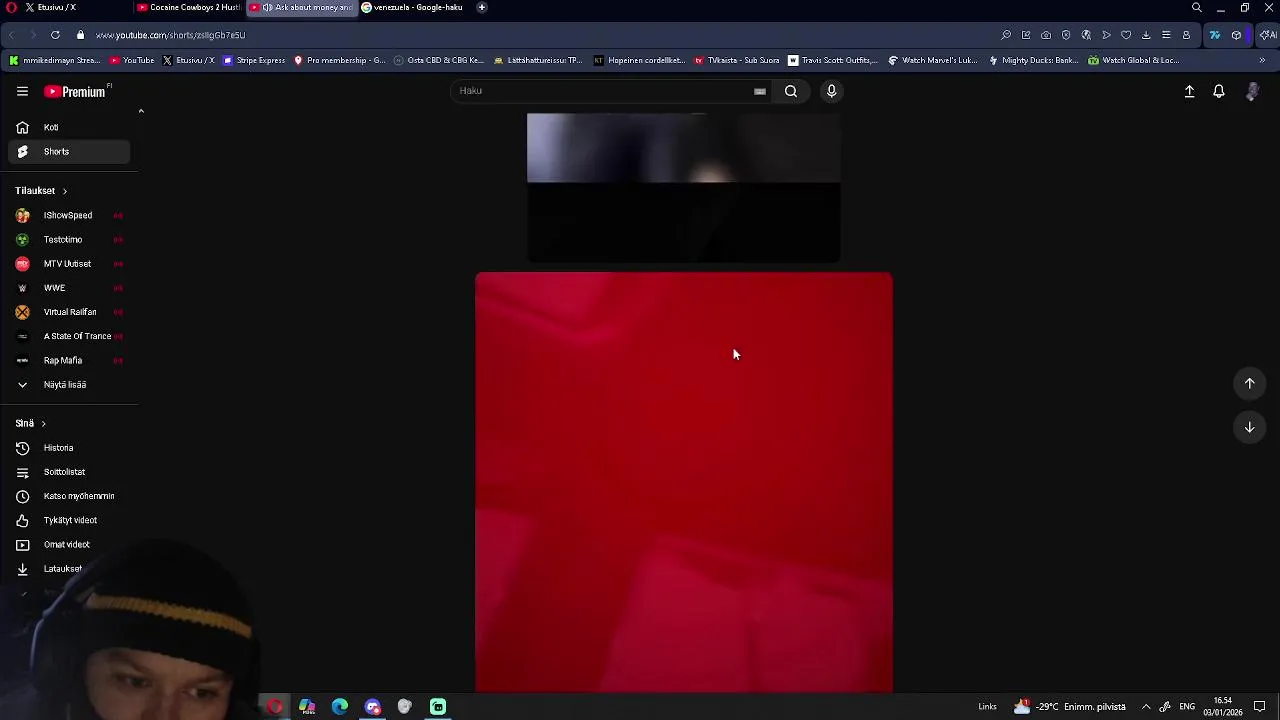Open the extensions cube icon
The image size is (1280, 720).
1237,35
